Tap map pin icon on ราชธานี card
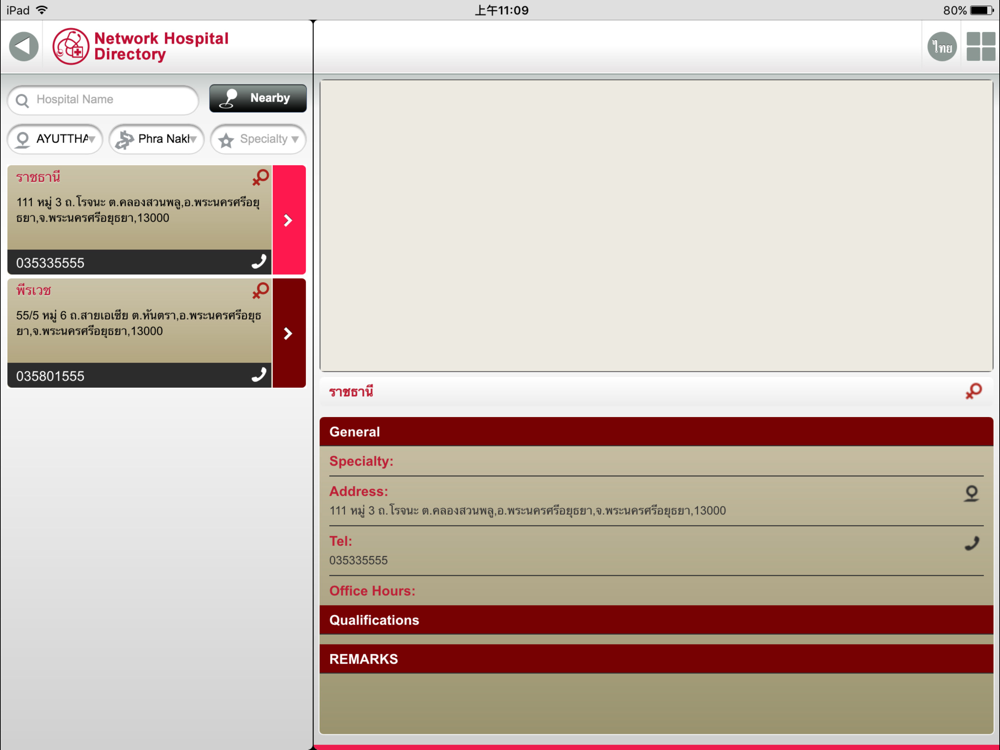 tap(260, 177)
